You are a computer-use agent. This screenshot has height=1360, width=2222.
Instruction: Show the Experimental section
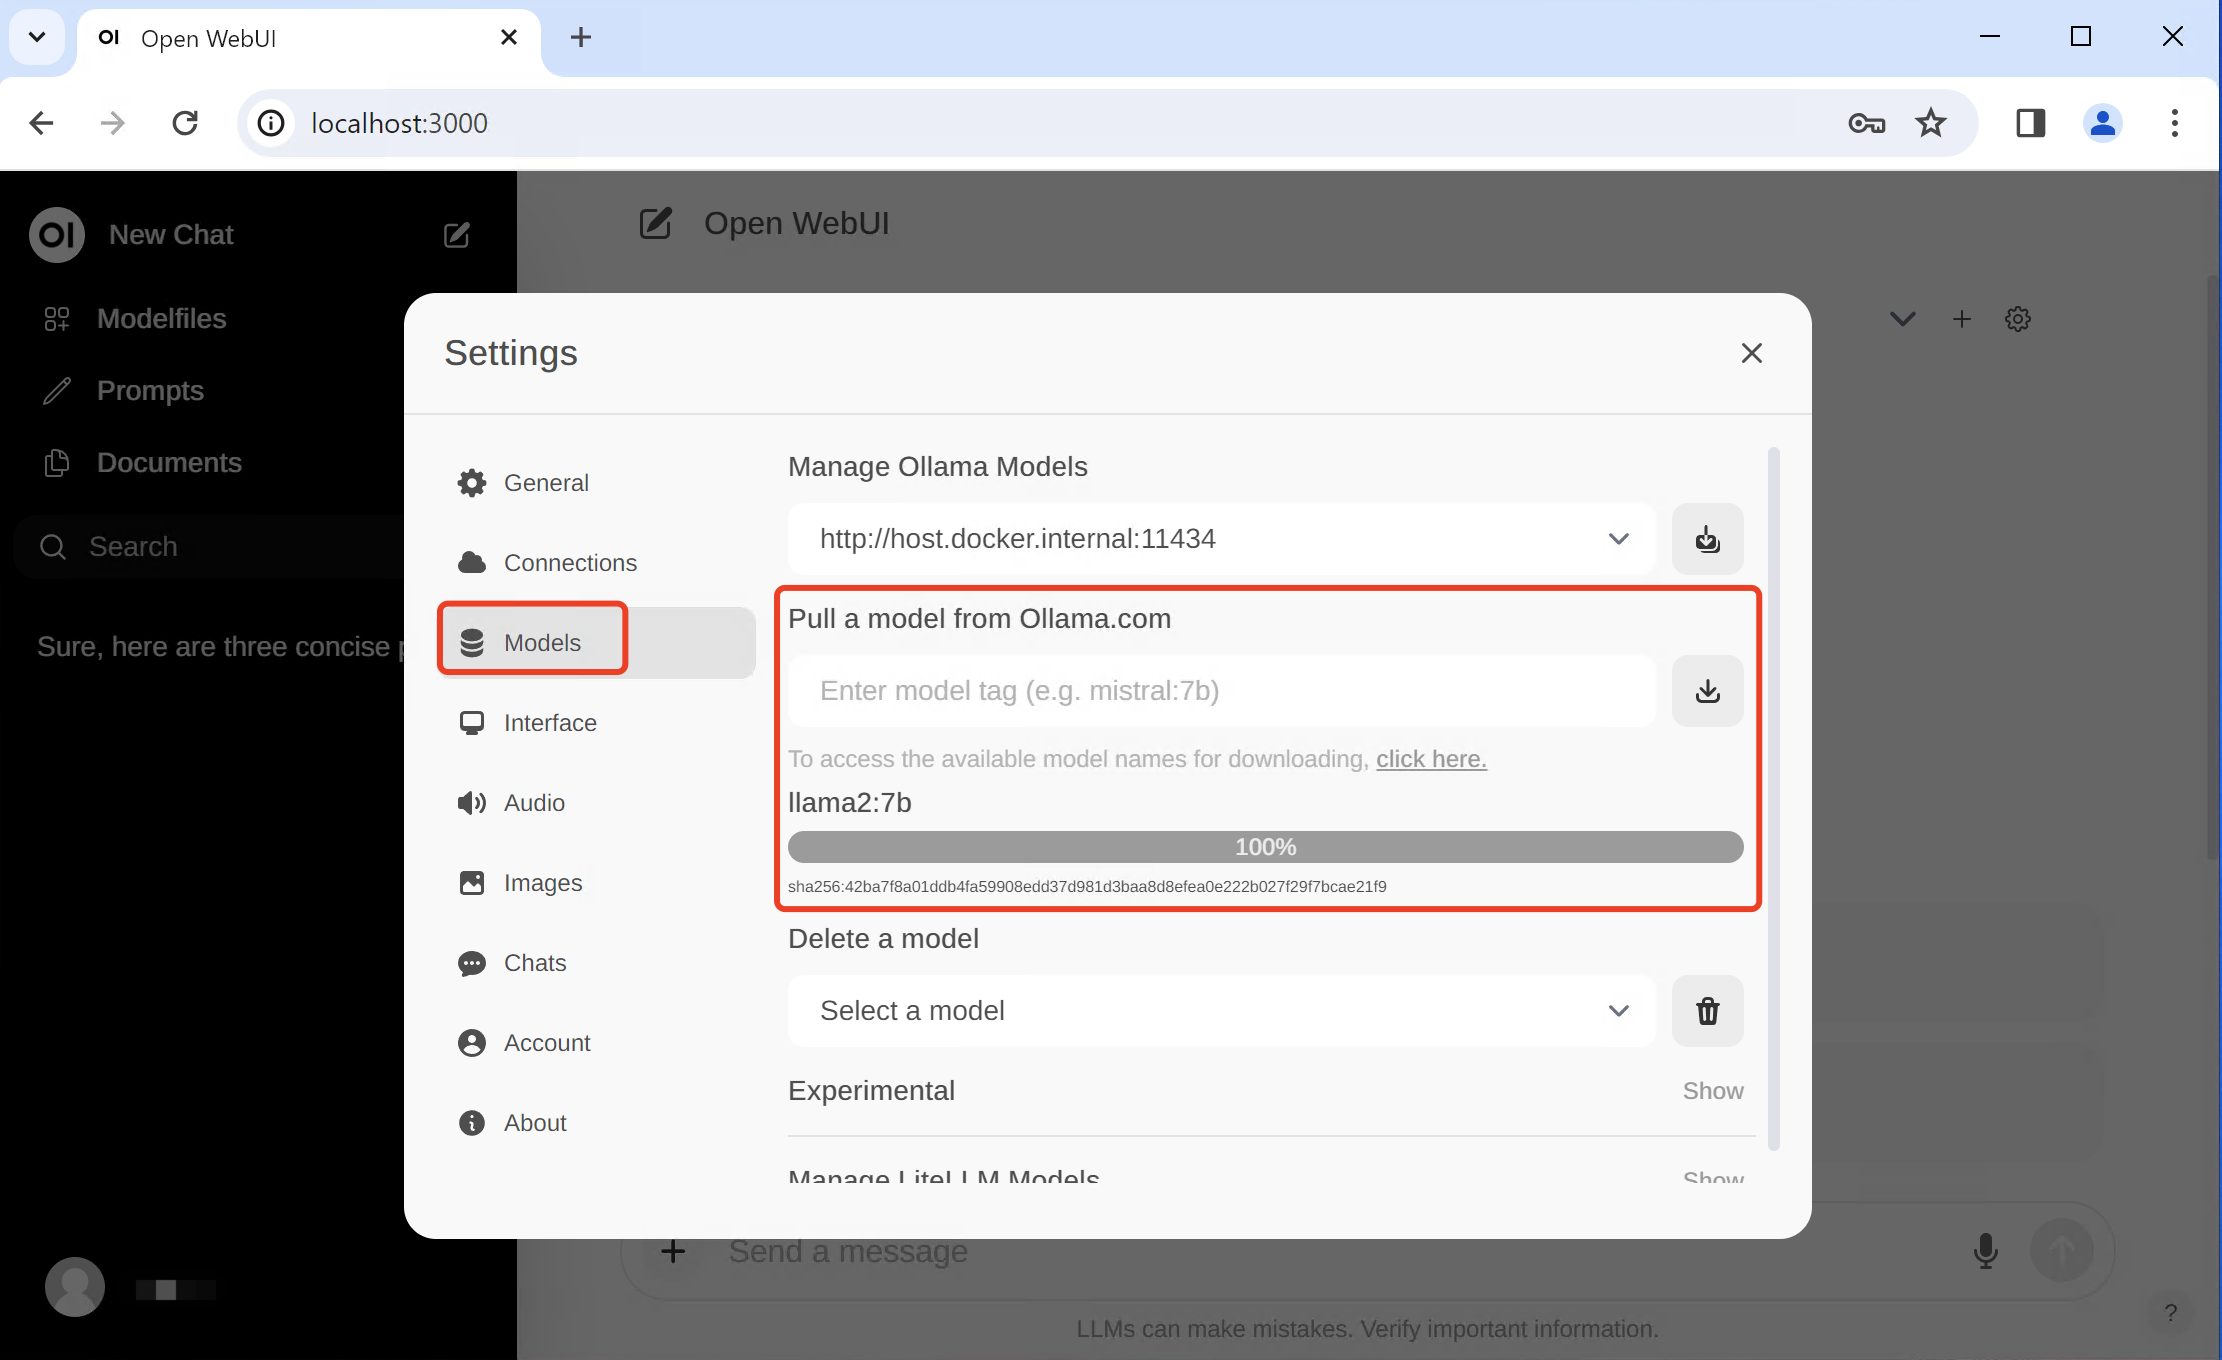[1712, 1091]
